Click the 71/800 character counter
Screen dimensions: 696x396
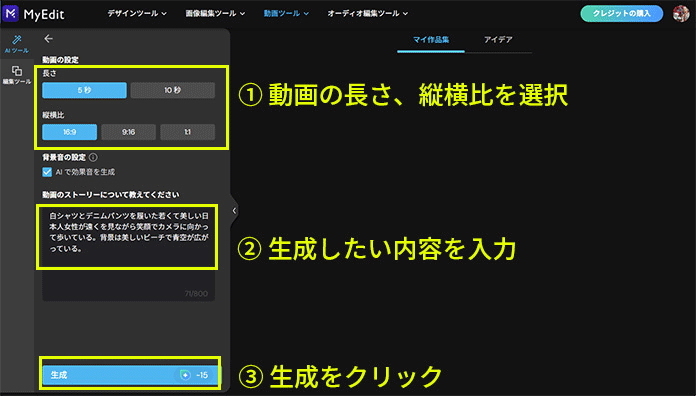coord(196,293)
